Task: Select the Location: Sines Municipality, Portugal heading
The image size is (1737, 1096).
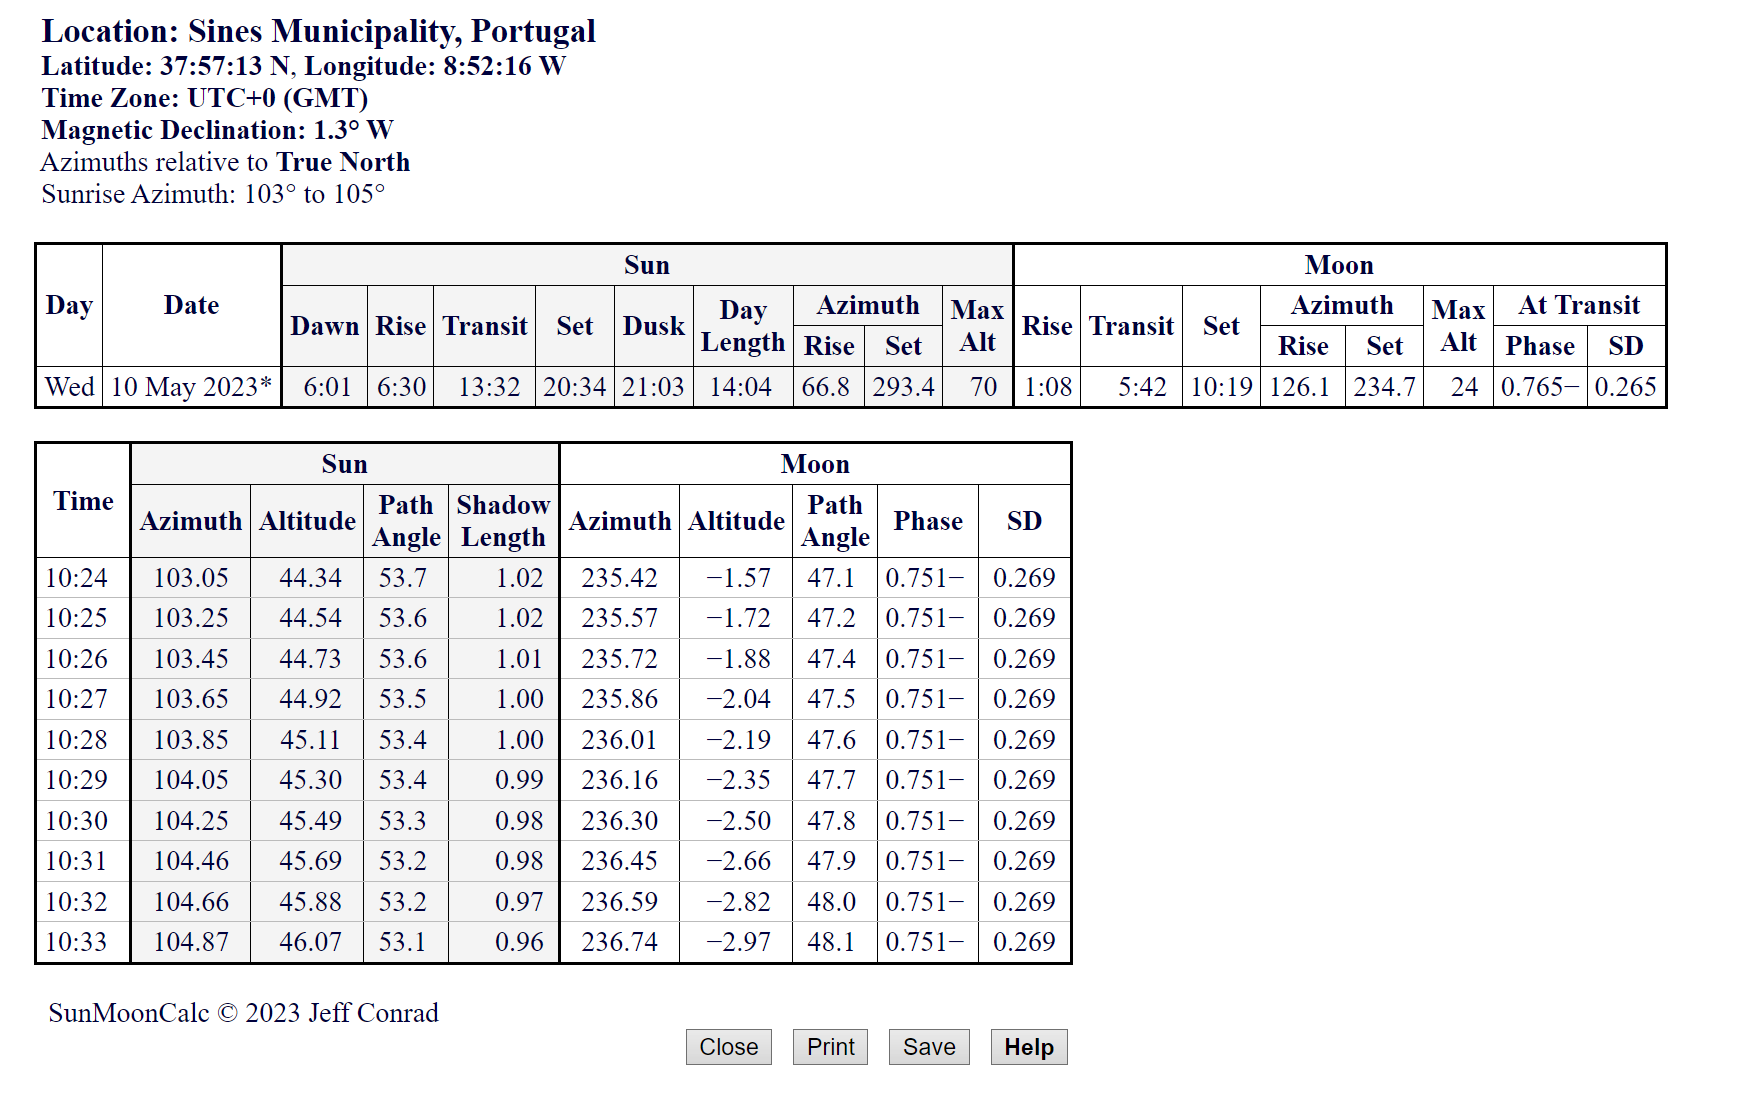Action: tap(318, 31)
